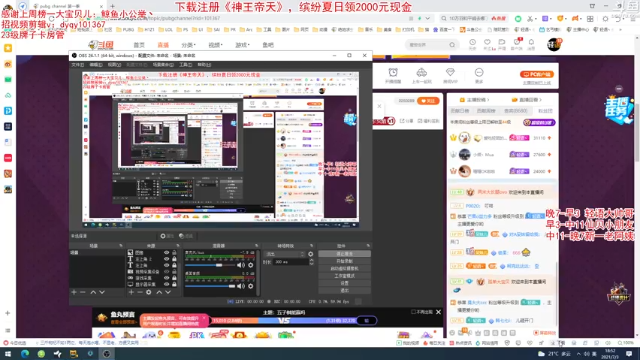Screen dimensions: 640x360
Task: Add a new scene in OBS Scenes dock
Action: (x=74, y=292)
